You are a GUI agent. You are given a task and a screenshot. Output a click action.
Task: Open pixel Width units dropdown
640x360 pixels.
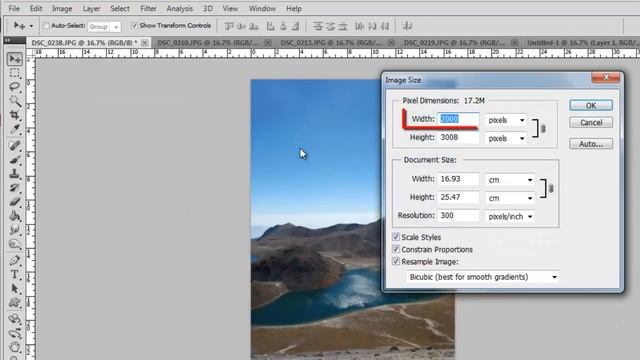pos(506,120)
